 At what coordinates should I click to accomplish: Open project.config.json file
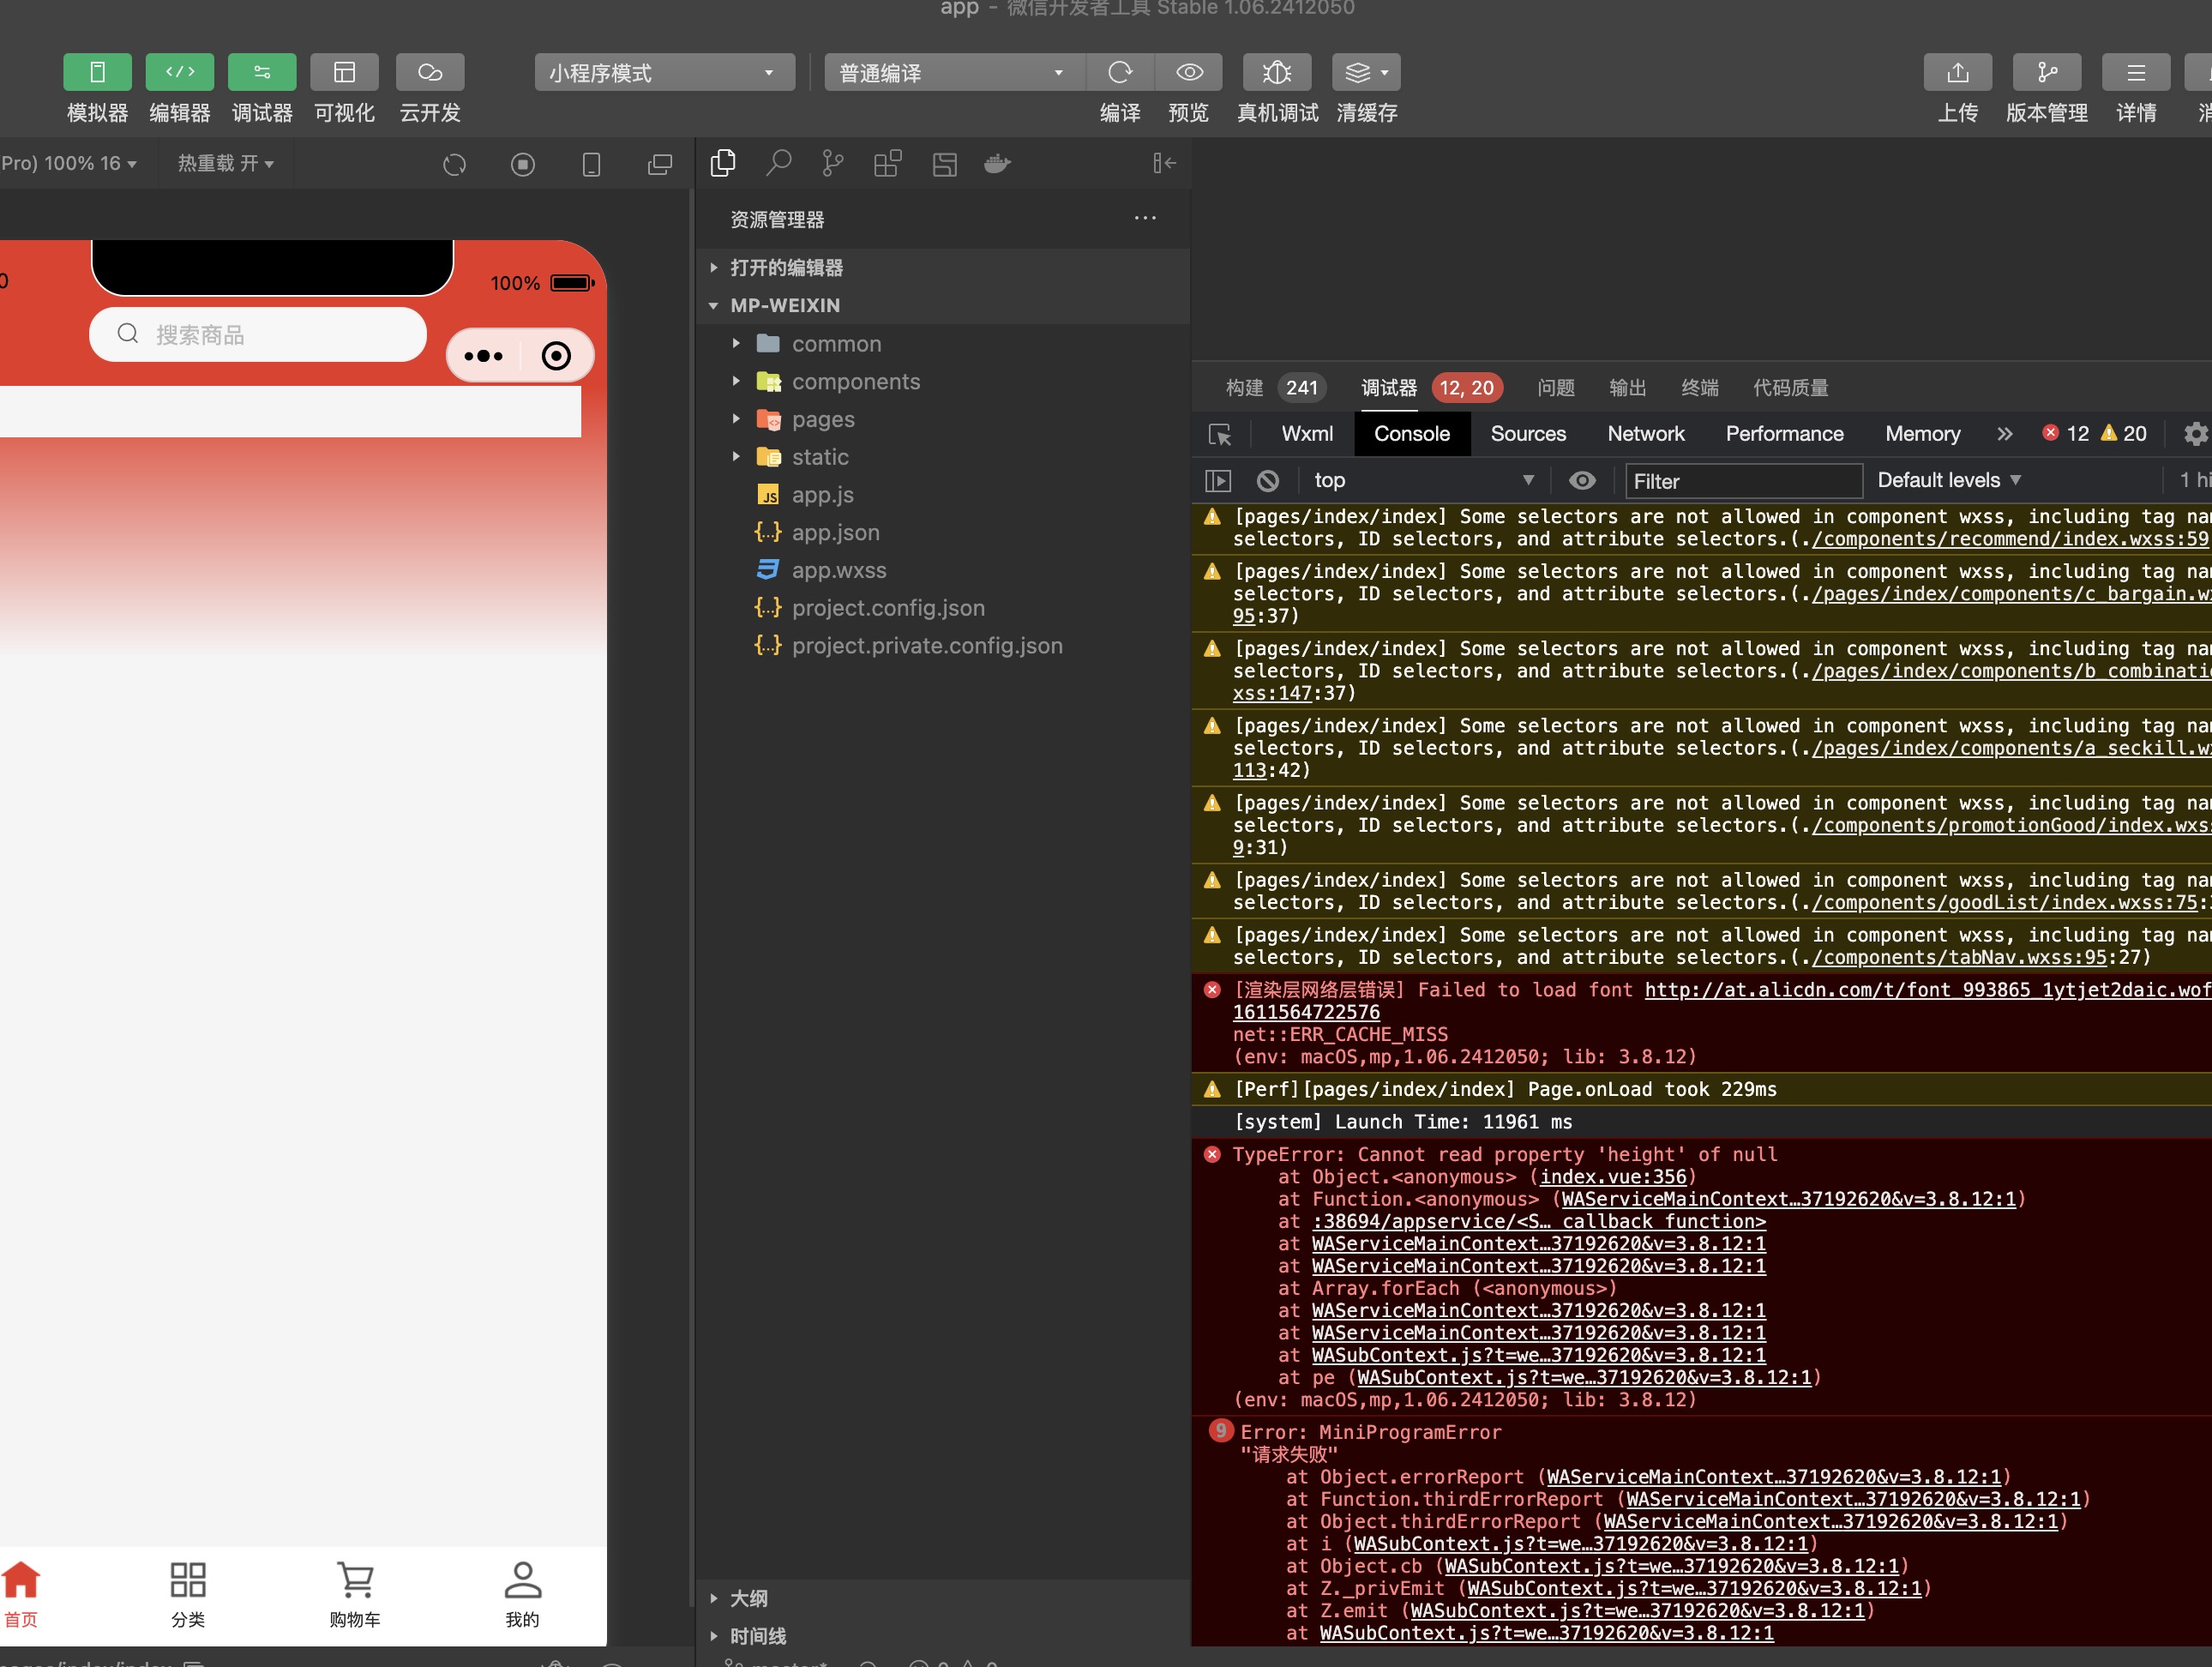pyautogui.click(x=943, y=608)
